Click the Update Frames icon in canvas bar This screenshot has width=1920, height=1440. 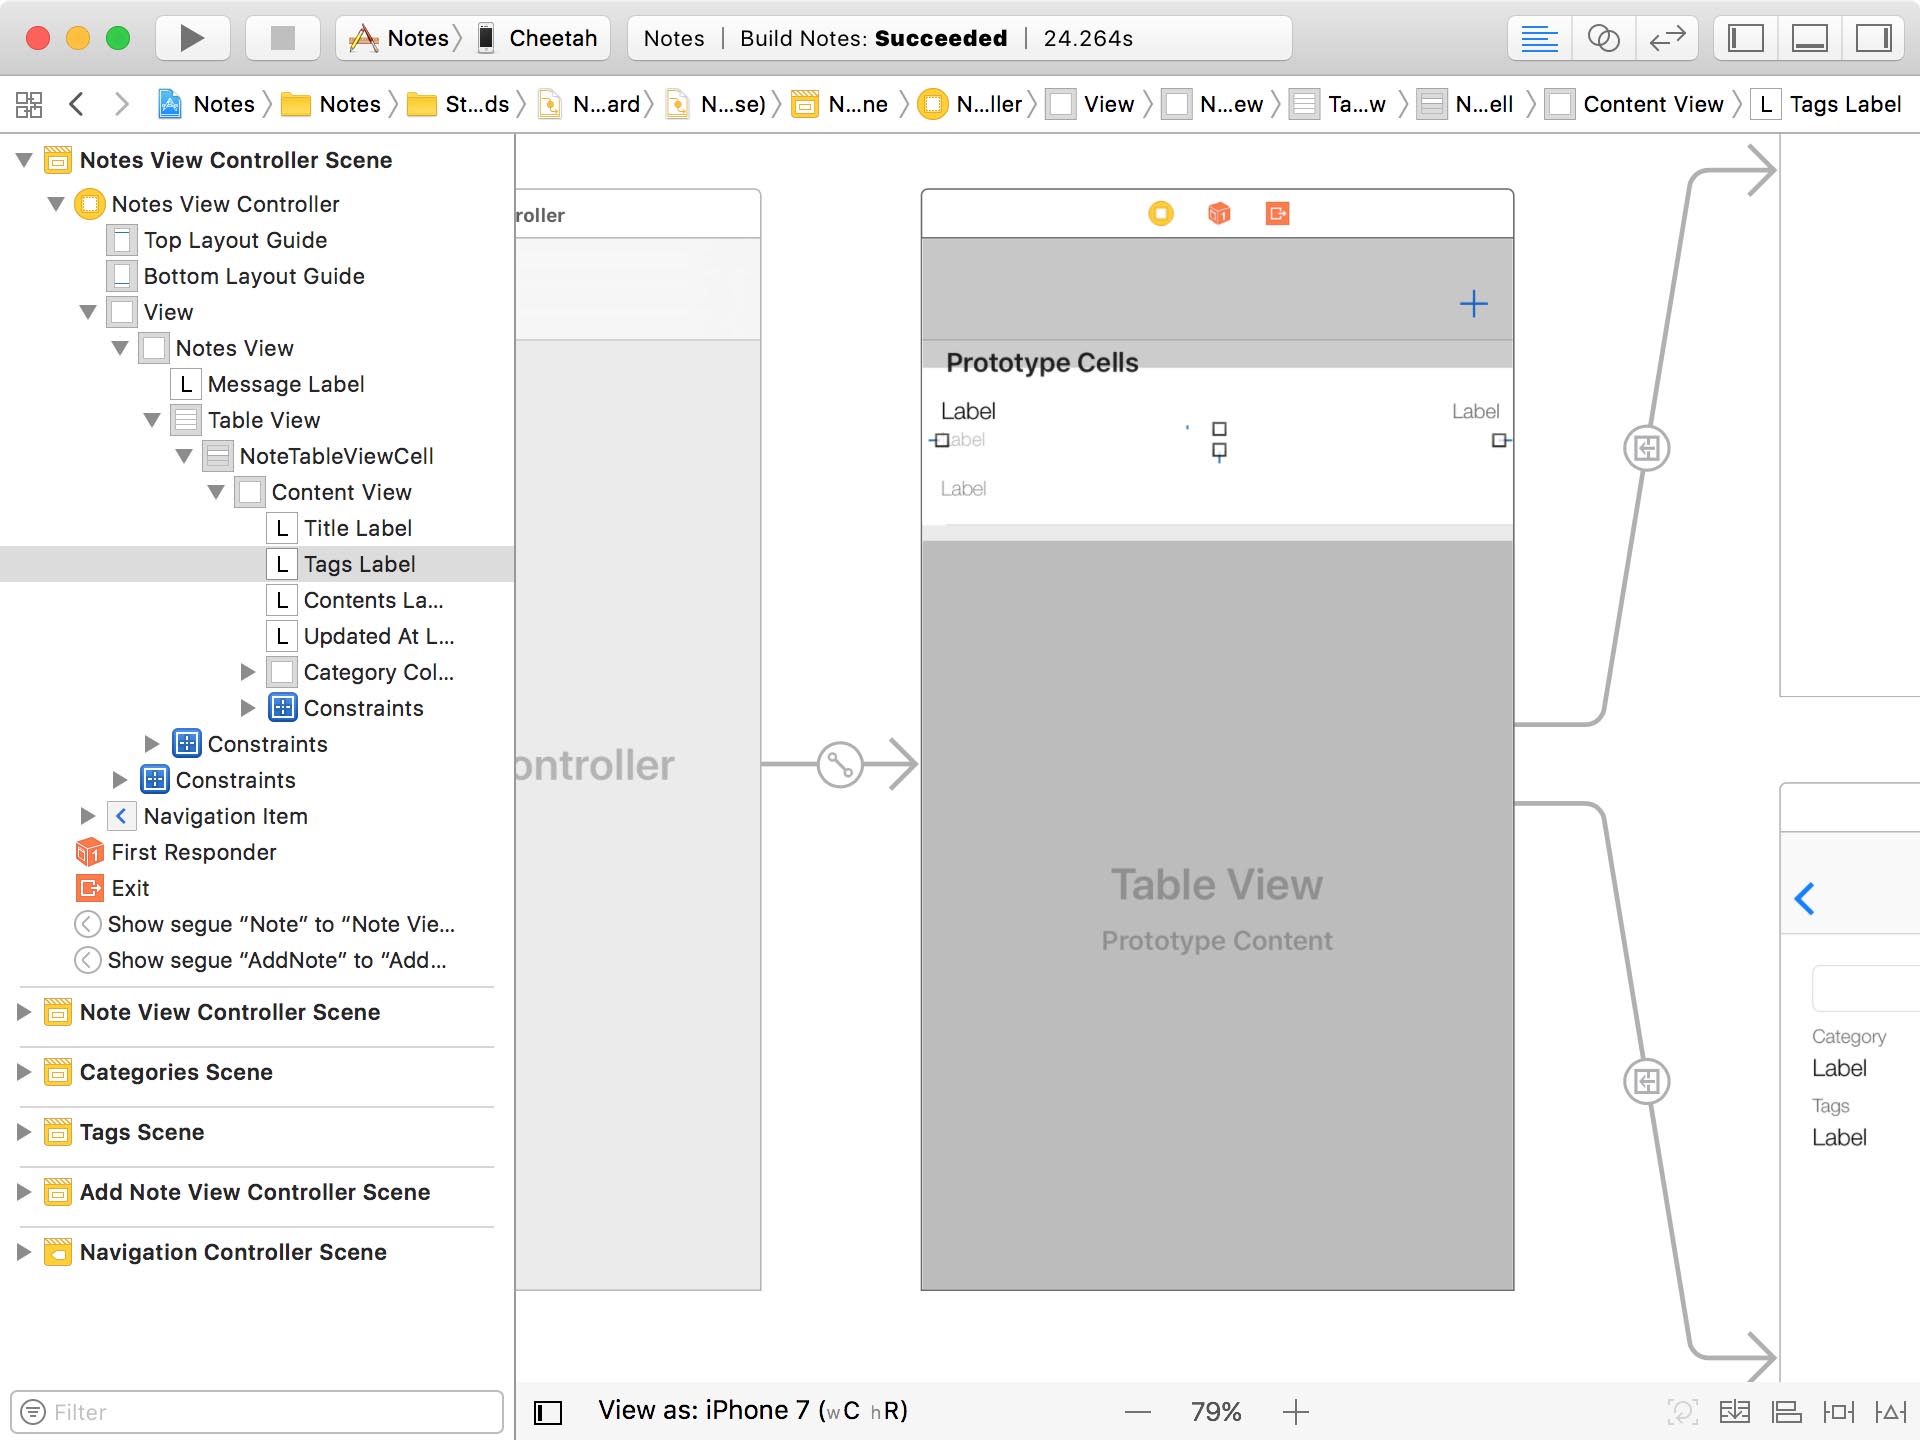tap(1684, 1411)
